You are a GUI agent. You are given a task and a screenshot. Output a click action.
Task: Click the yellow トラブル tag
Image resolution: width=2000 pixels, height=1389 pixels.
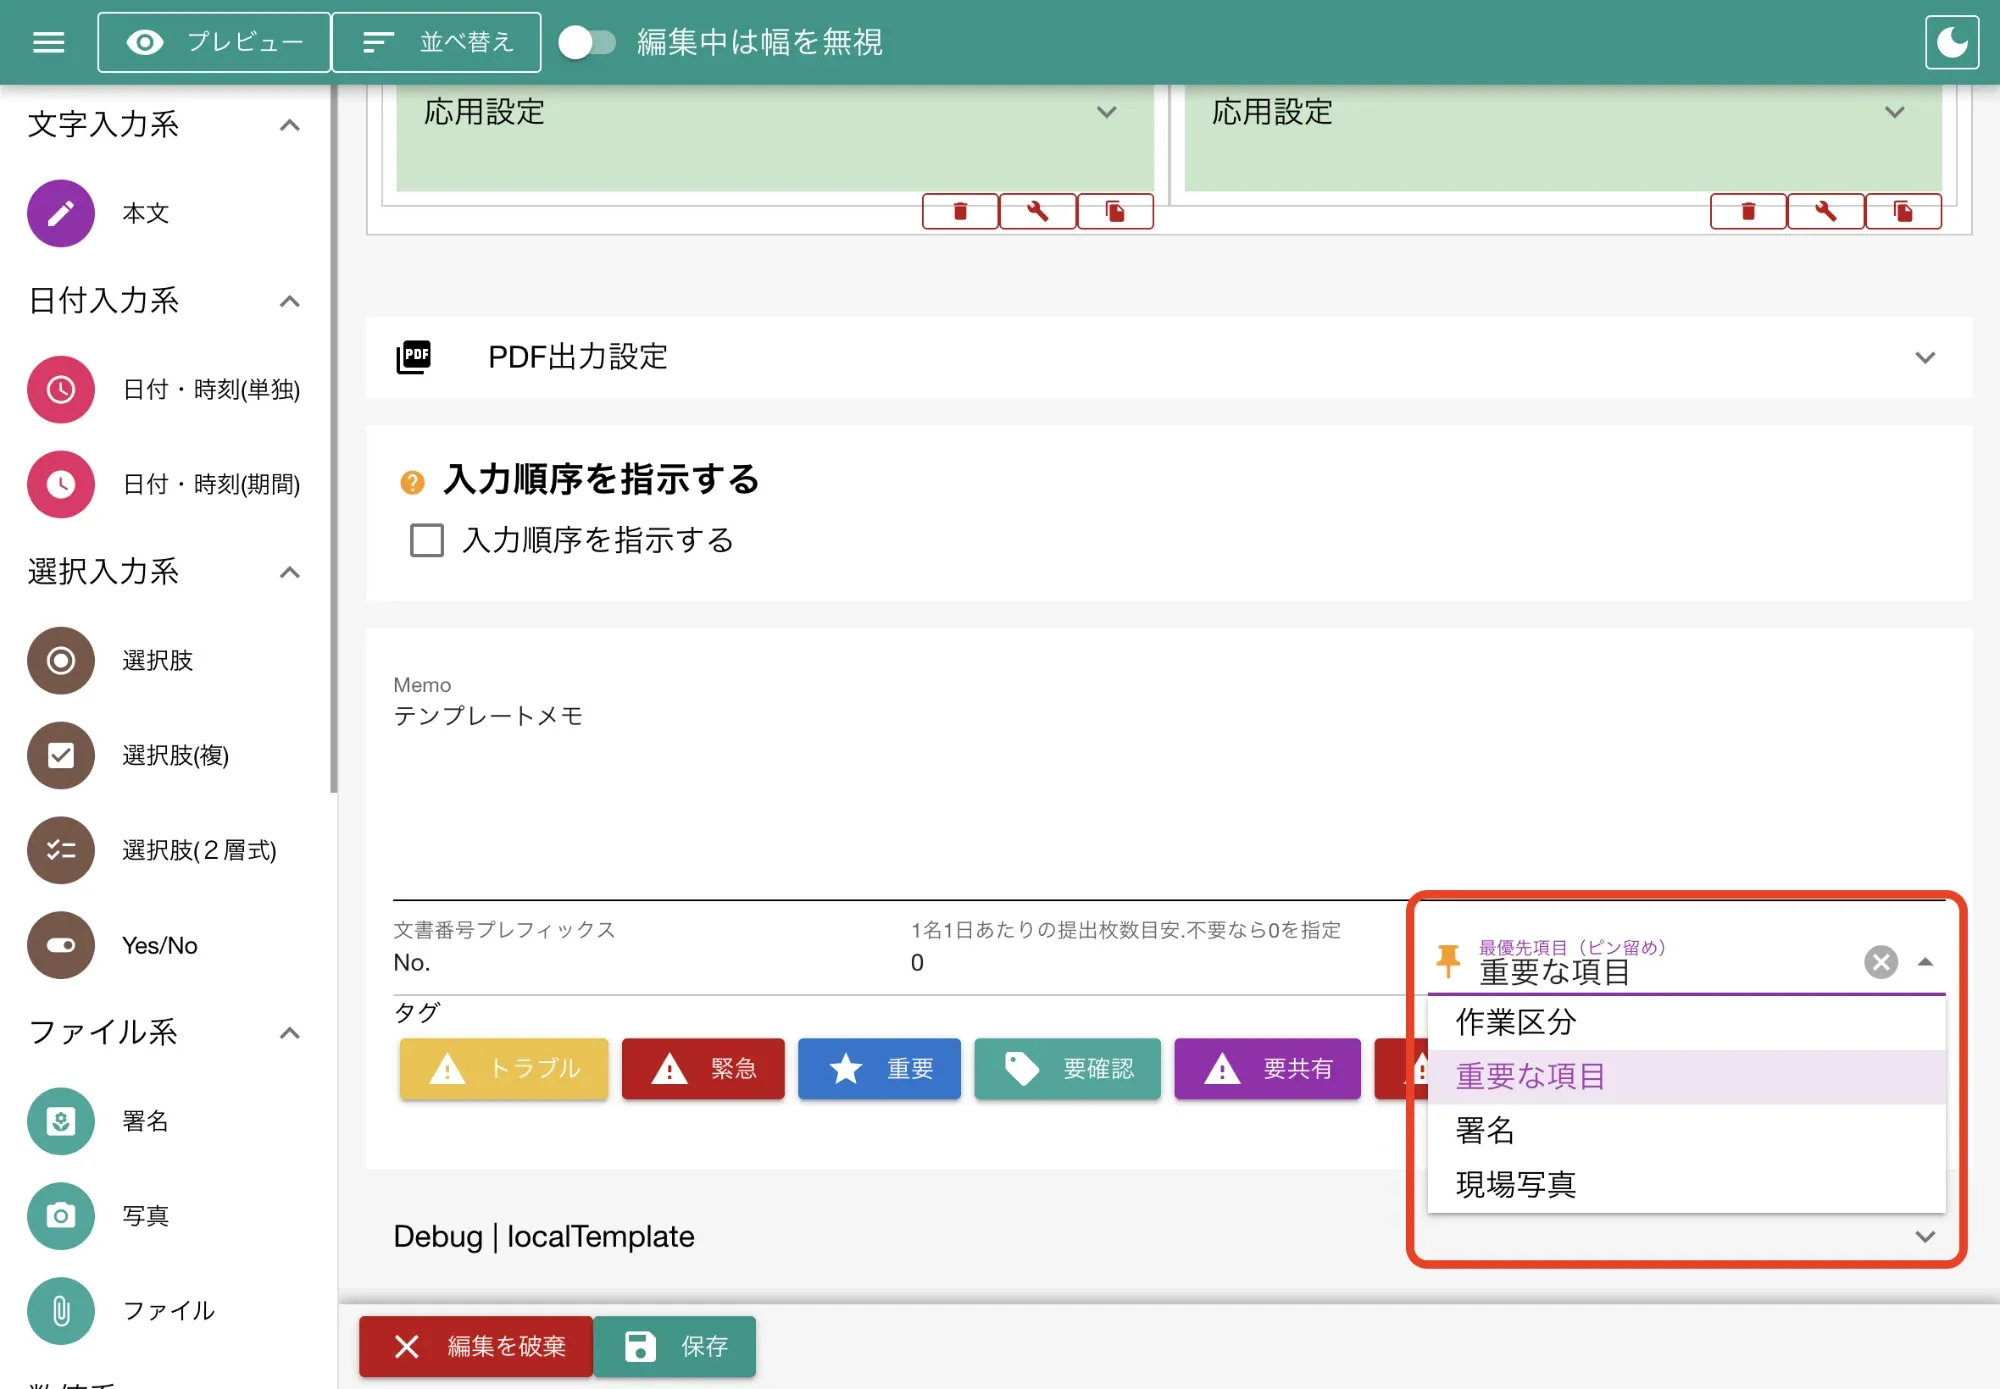tap(504, 1069)
